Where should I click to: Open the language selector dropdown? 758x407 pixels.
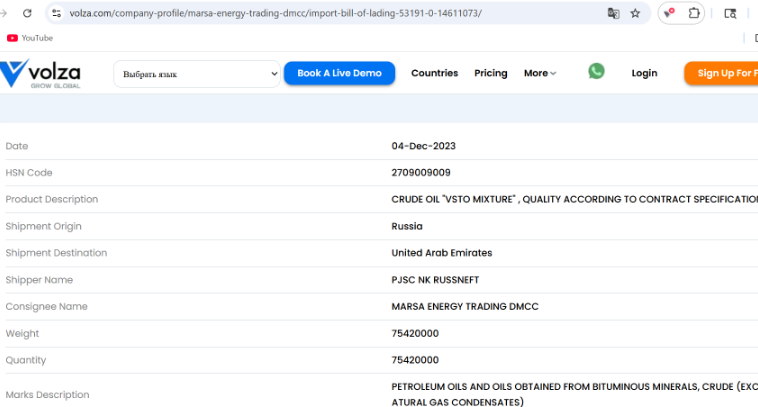197,74
